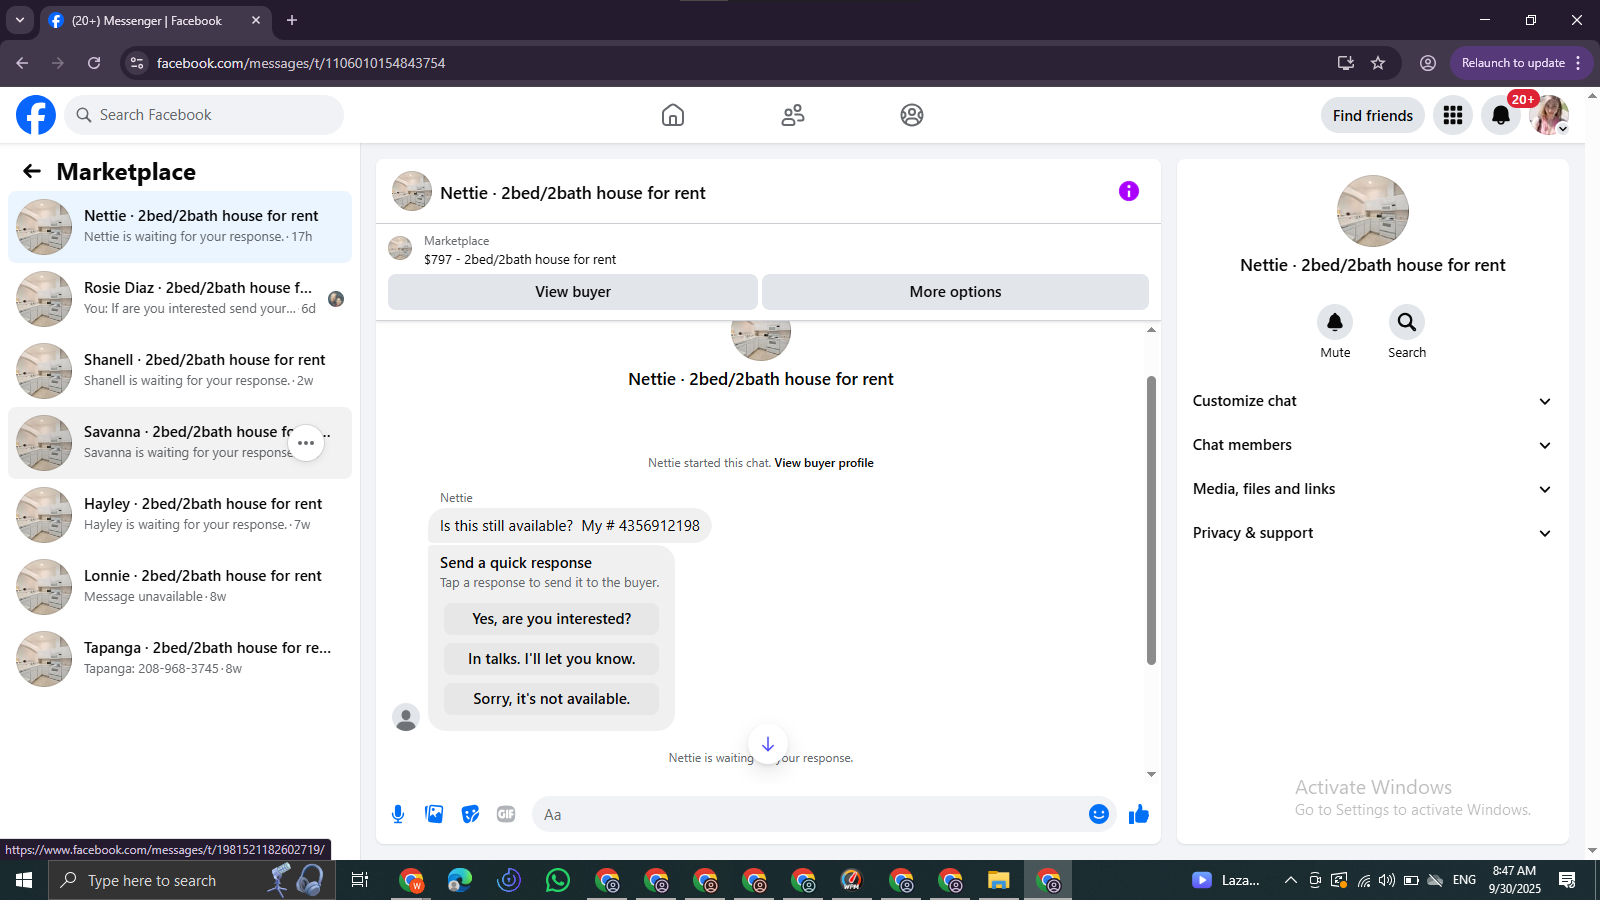
Task: Focus the Search Facebook field
Action: (x=204, y=115)
